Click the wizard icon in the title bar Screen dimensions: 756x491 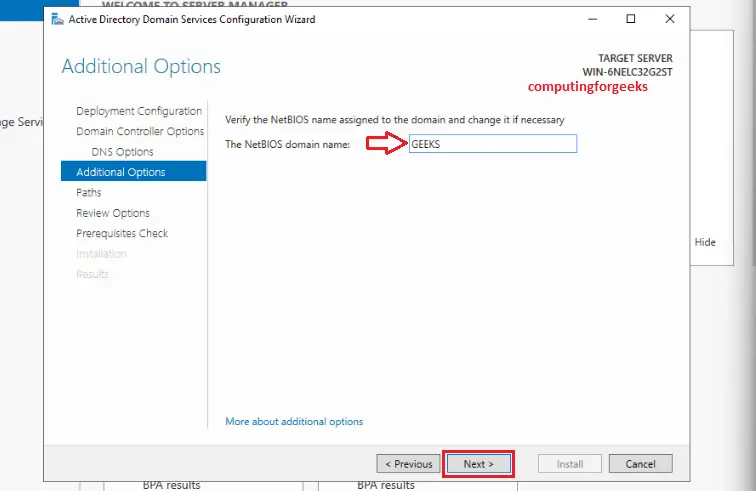pos(57,19)
